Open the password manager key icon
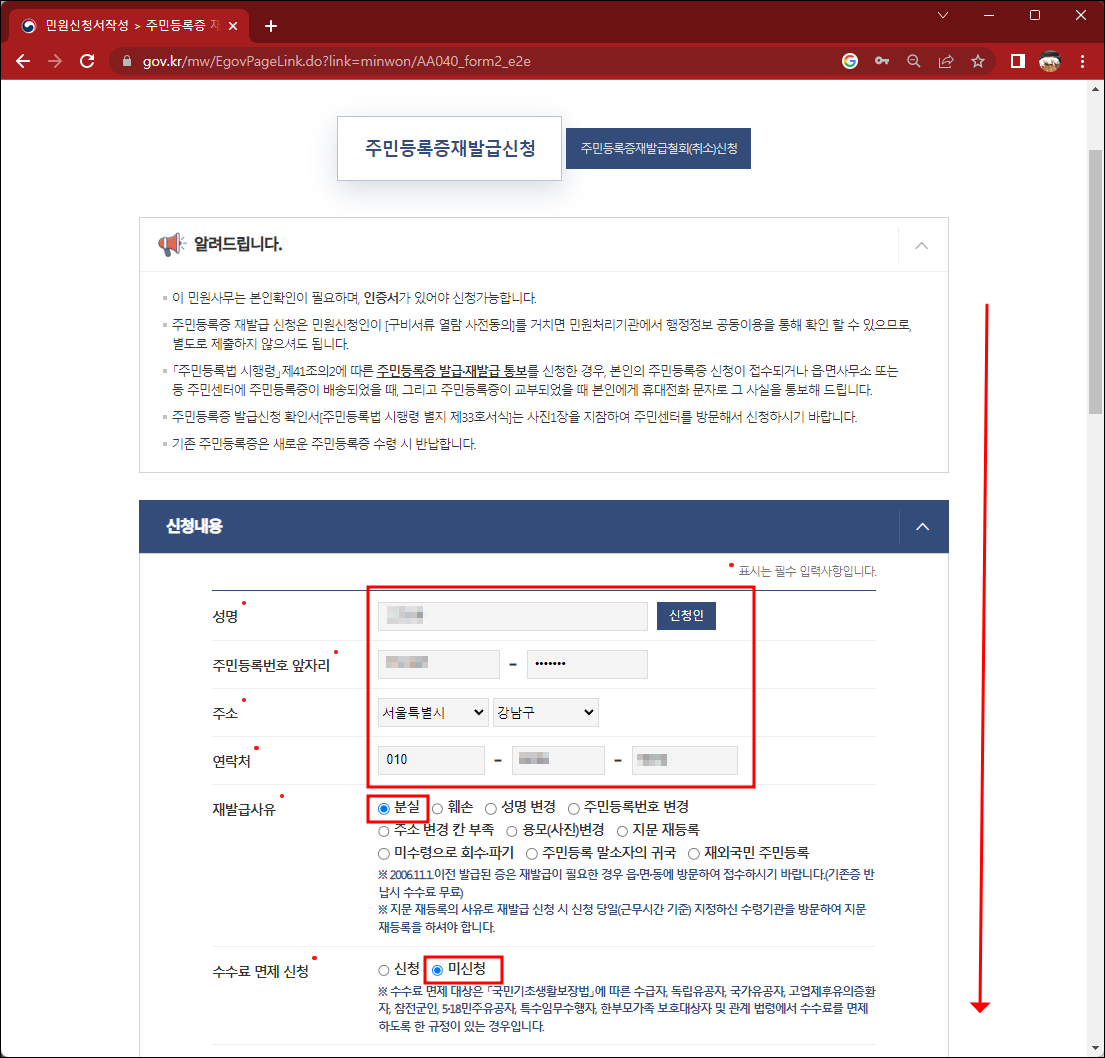The height and width of the screenshot is (1058, 1105). (x=882, y=61)
